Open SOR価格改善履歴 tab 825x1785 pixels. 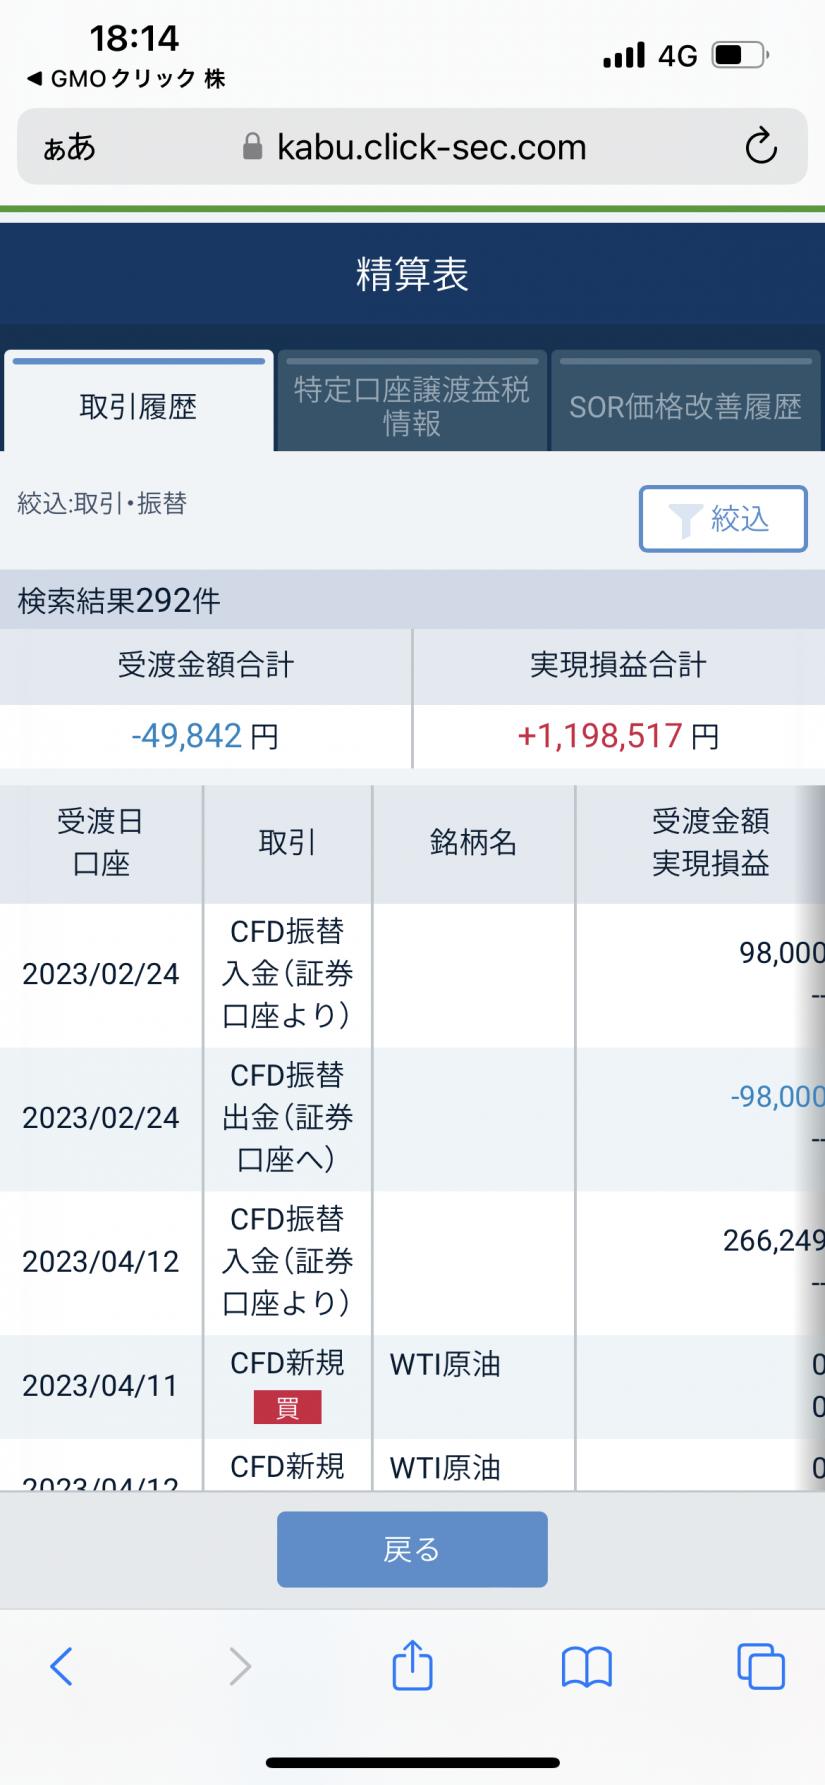click(685, 406)
